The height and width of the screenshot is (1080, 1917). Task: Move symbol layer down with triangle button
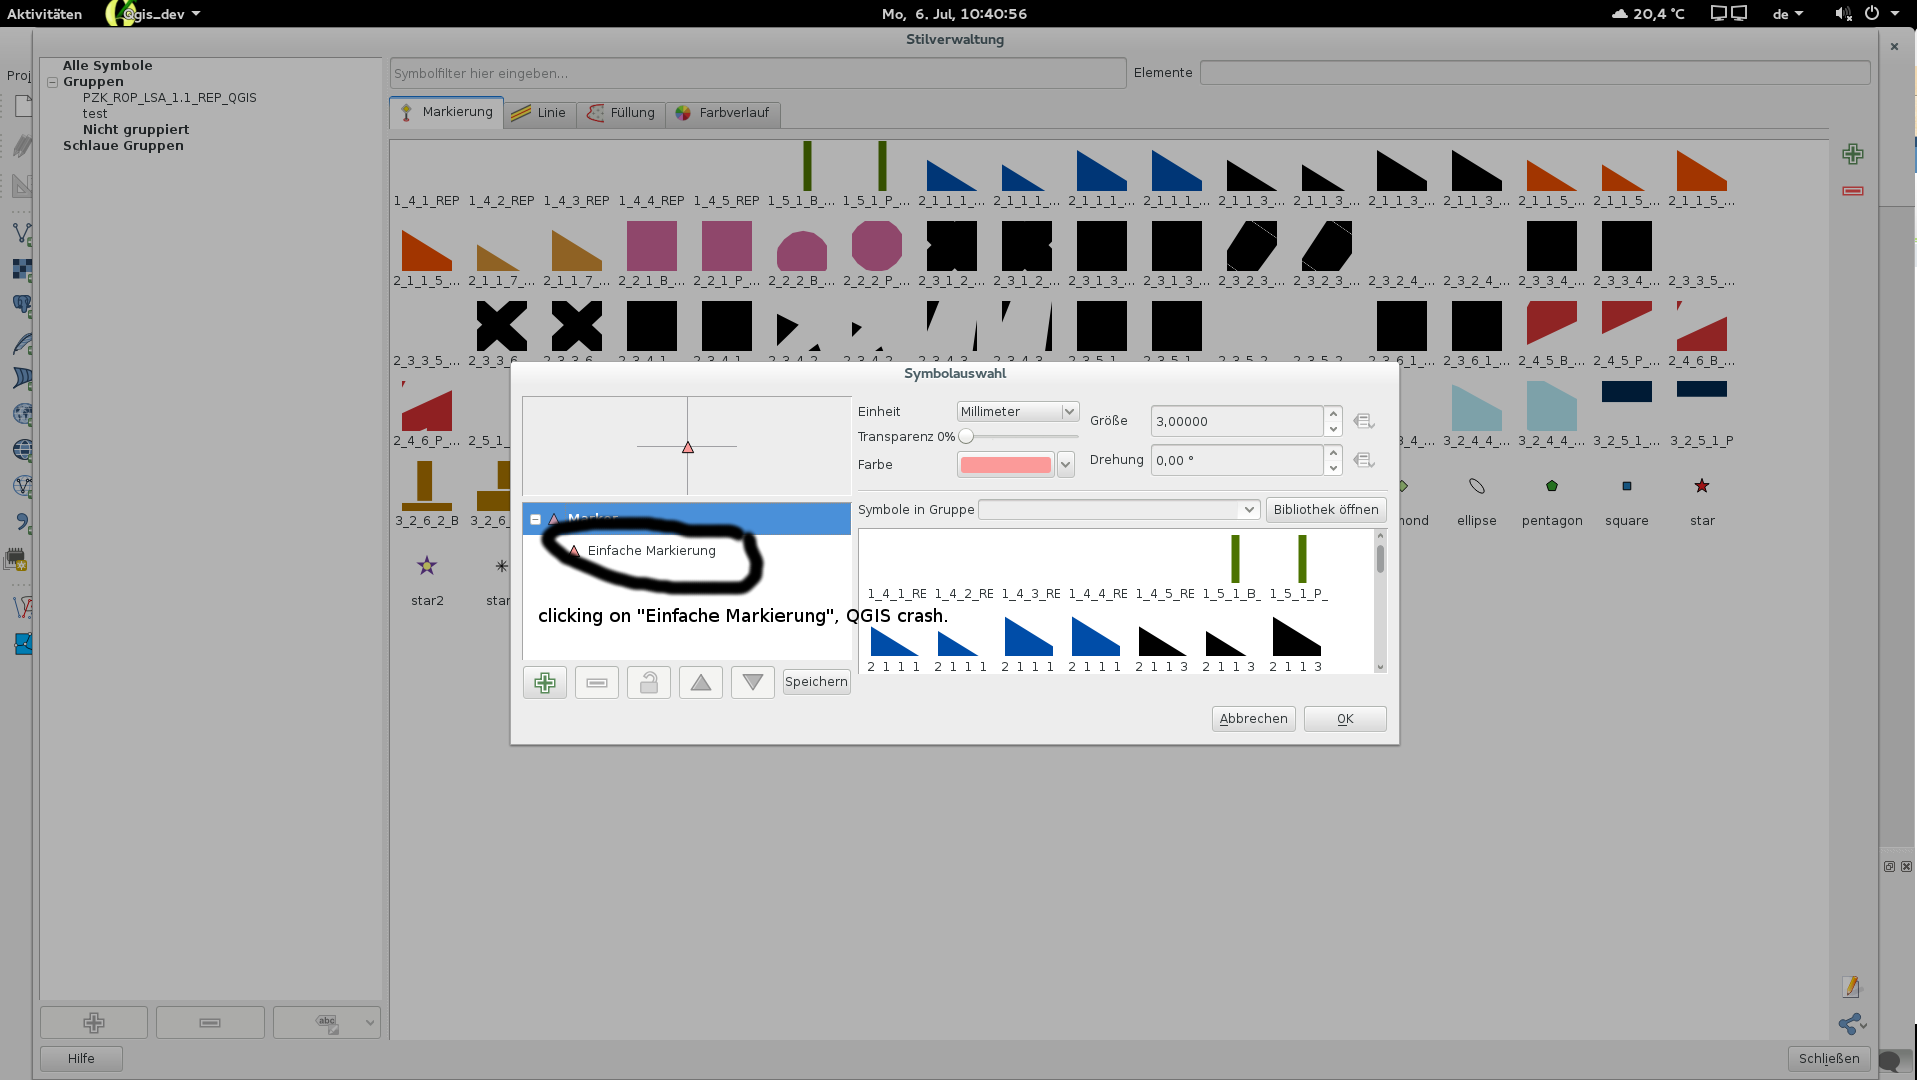click(x=752, y=683)
